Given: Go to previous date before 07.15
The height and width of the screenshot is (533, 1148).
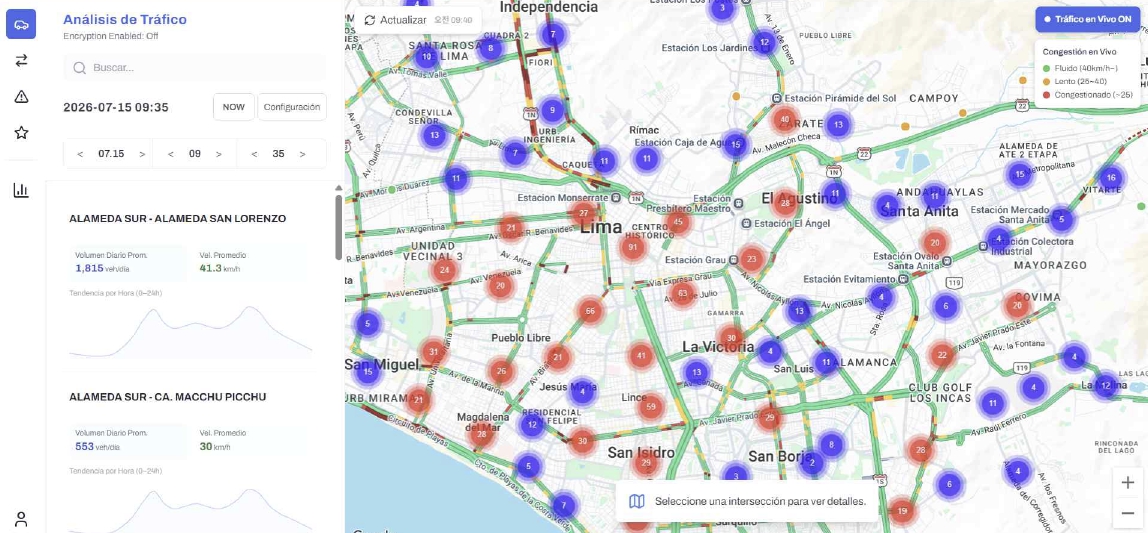Looking at the screenshot, I should [x=81, y=154].
